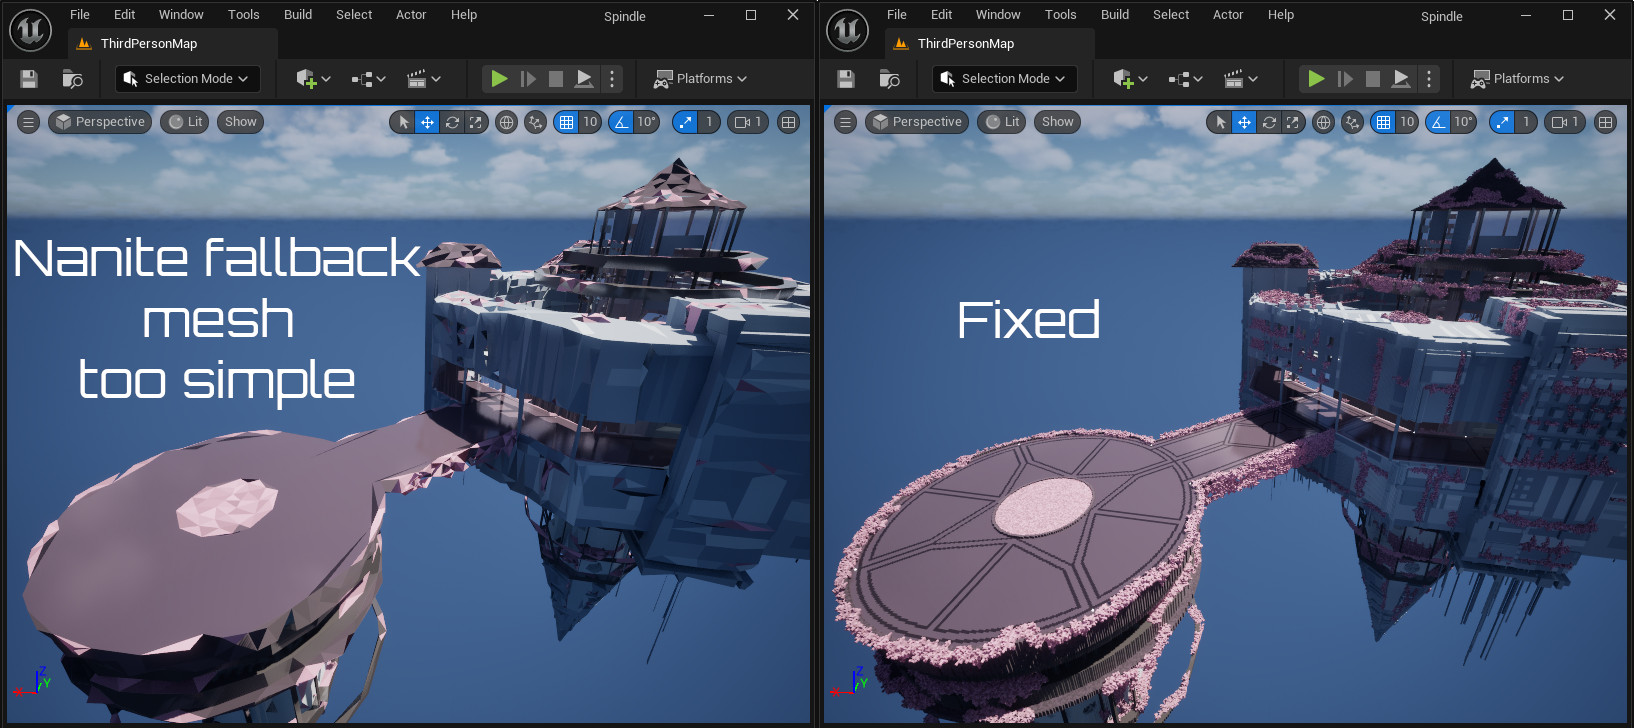1634x728 pixels.
Task: Click the maximize viewport icon in the right viewport
Action: pos(1605,122)
